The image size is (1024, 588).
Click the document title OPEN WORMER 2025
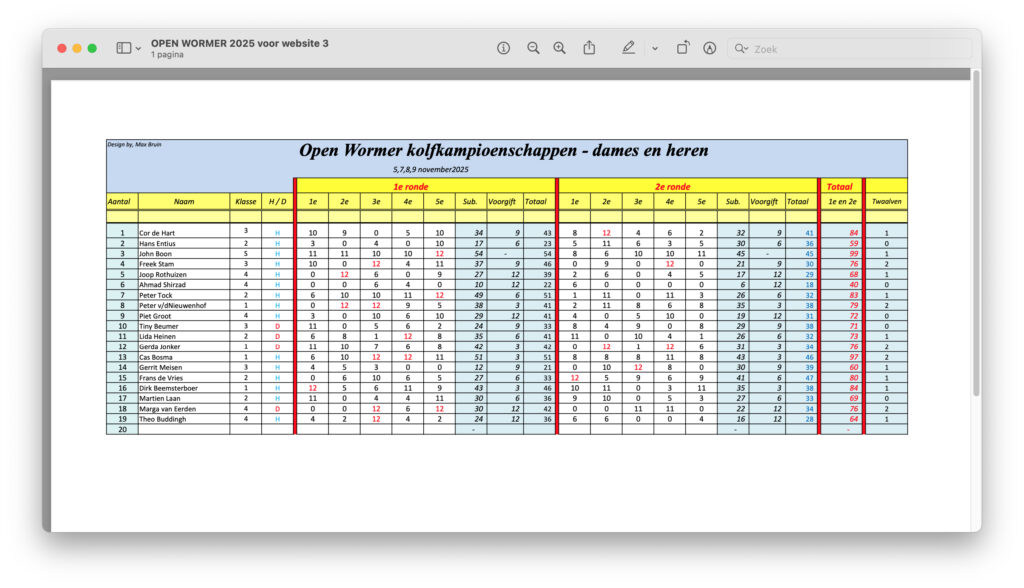[239, 43]
